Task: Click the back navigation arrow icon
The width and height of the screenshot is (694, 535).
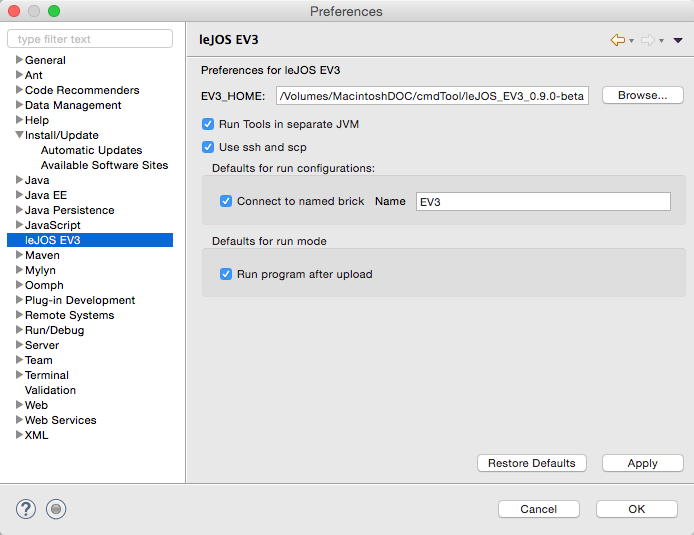Action: (618, 40)
